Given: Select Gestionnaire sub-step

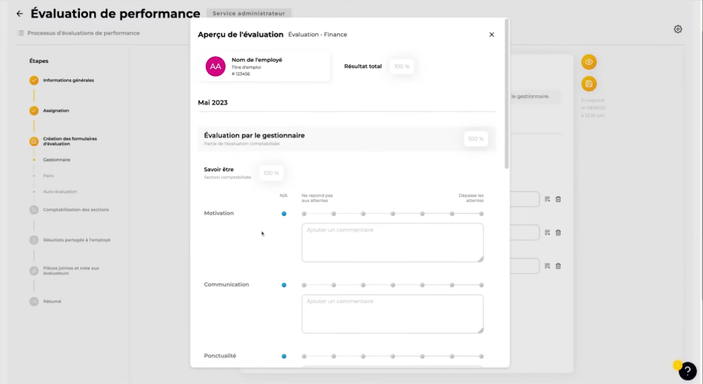Looking at the screenshot, I should coord(56,160).
